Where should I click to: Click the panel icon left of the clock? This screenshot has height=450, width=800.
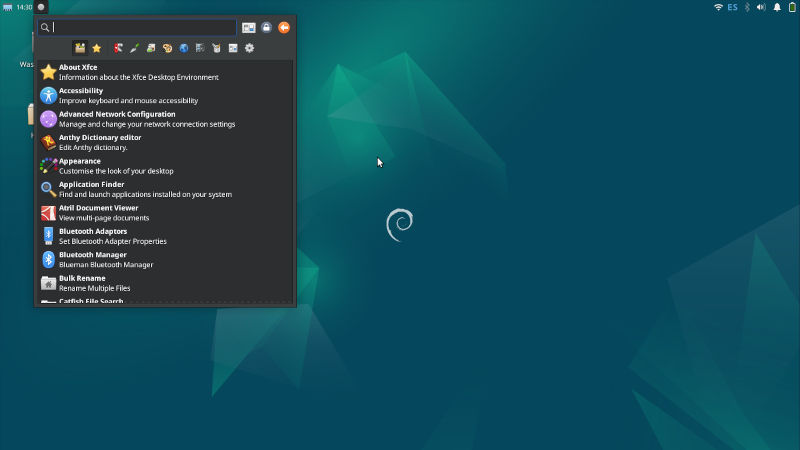click(x=8, y=7)
